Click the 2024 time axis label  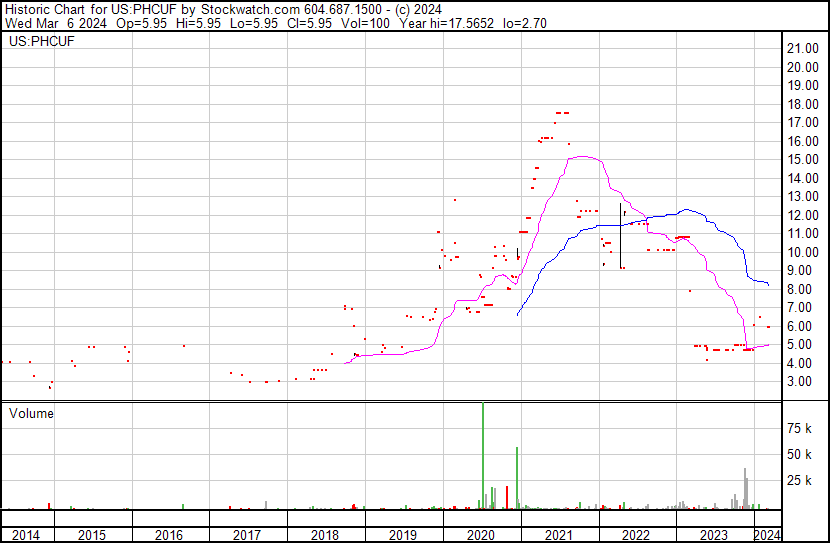pyautogui.click(x=768, y=535)
